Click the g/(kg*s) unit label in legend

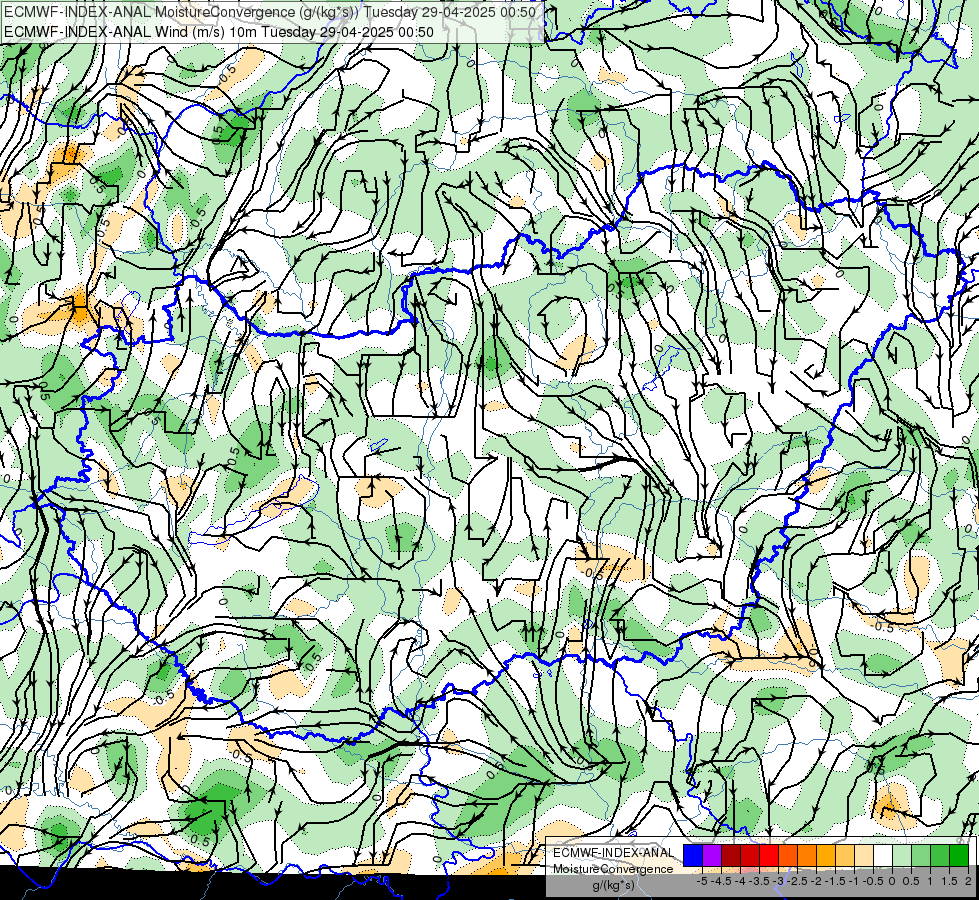613,886
